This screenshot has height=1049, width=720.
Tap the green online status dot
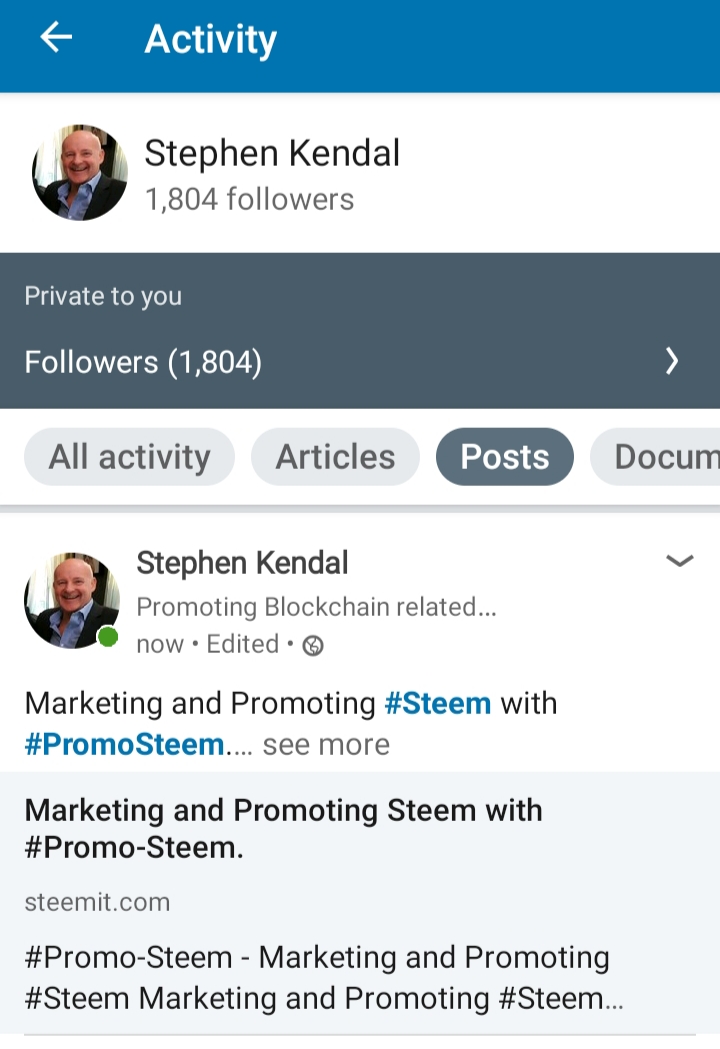(108, 637)
